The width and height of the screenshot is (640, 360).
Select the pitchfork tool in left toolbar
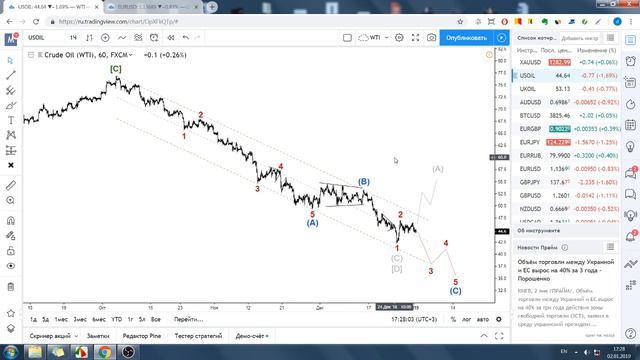click(x=11, y=90)
